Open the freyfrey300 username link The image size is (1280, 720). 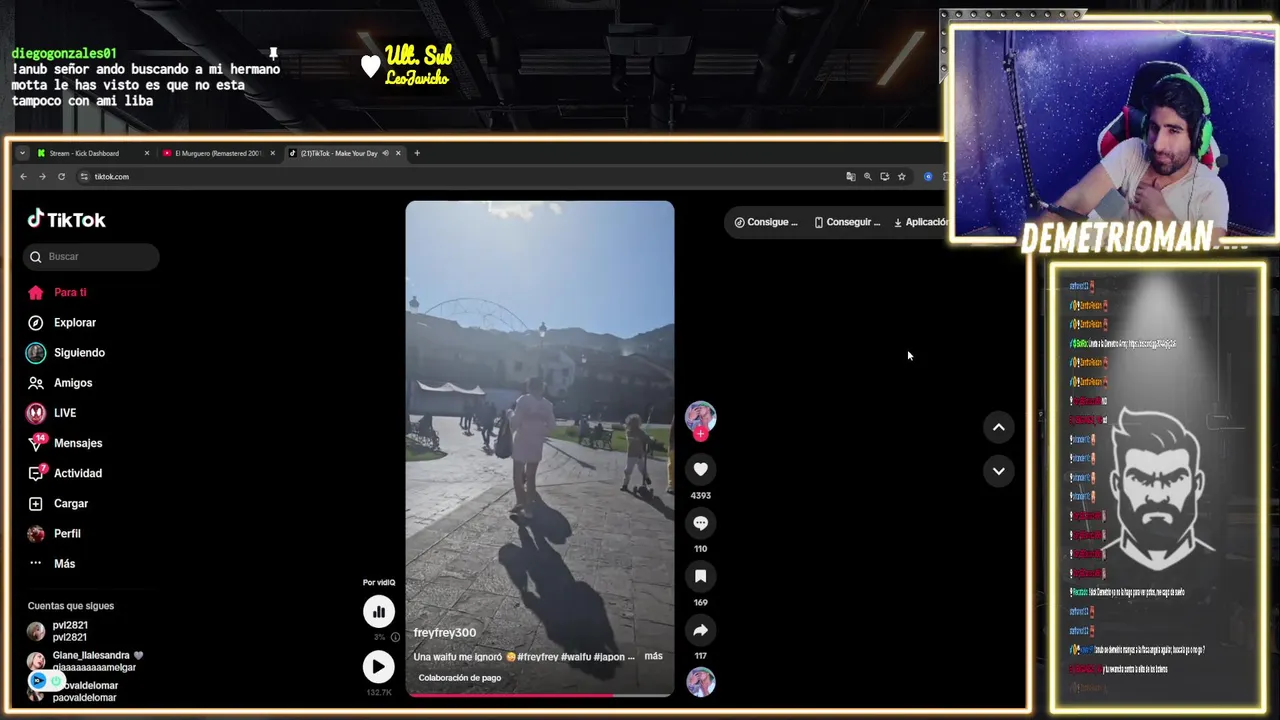click(445, 632)
